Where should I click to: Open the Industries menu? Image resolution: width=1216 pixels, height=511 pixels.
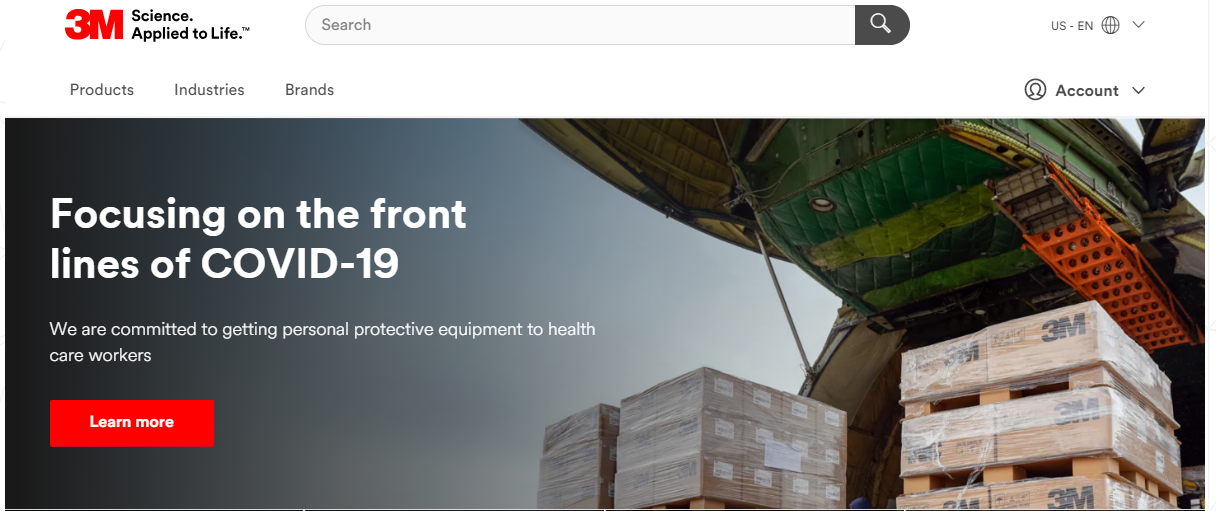pyautogui.click(x=209, y=90)
